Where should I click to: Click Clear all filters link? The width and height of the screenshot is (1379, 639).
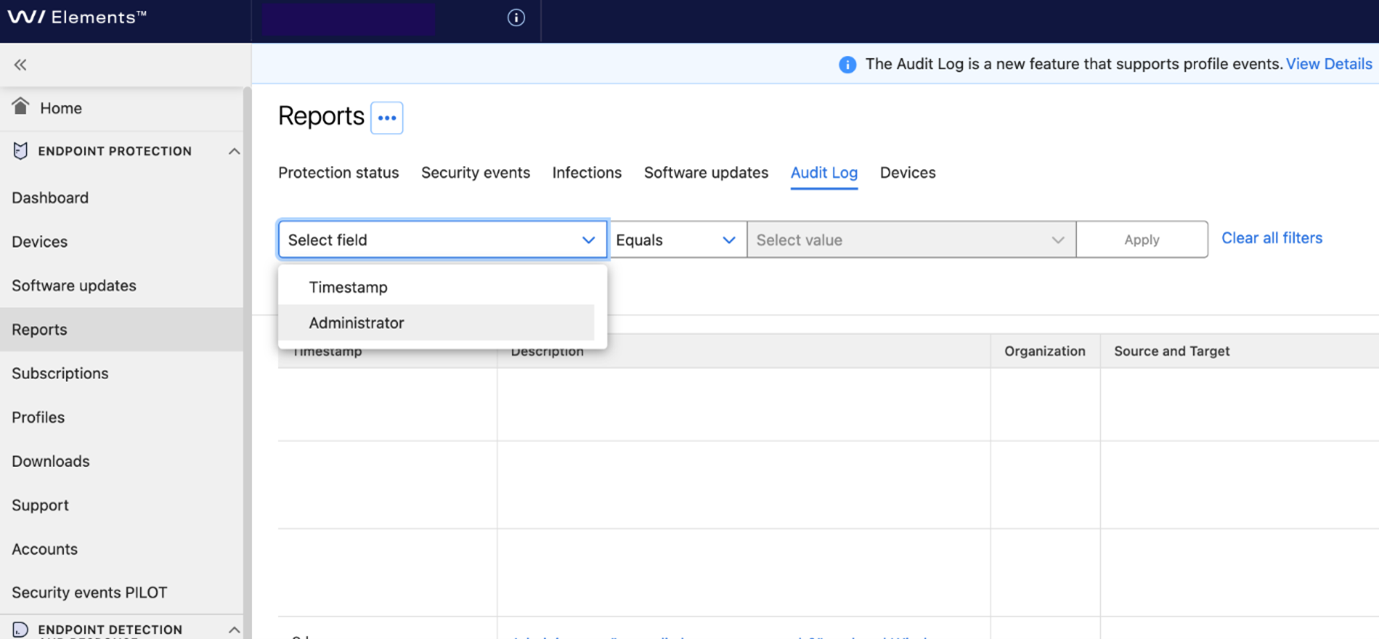click(1272, 238)
